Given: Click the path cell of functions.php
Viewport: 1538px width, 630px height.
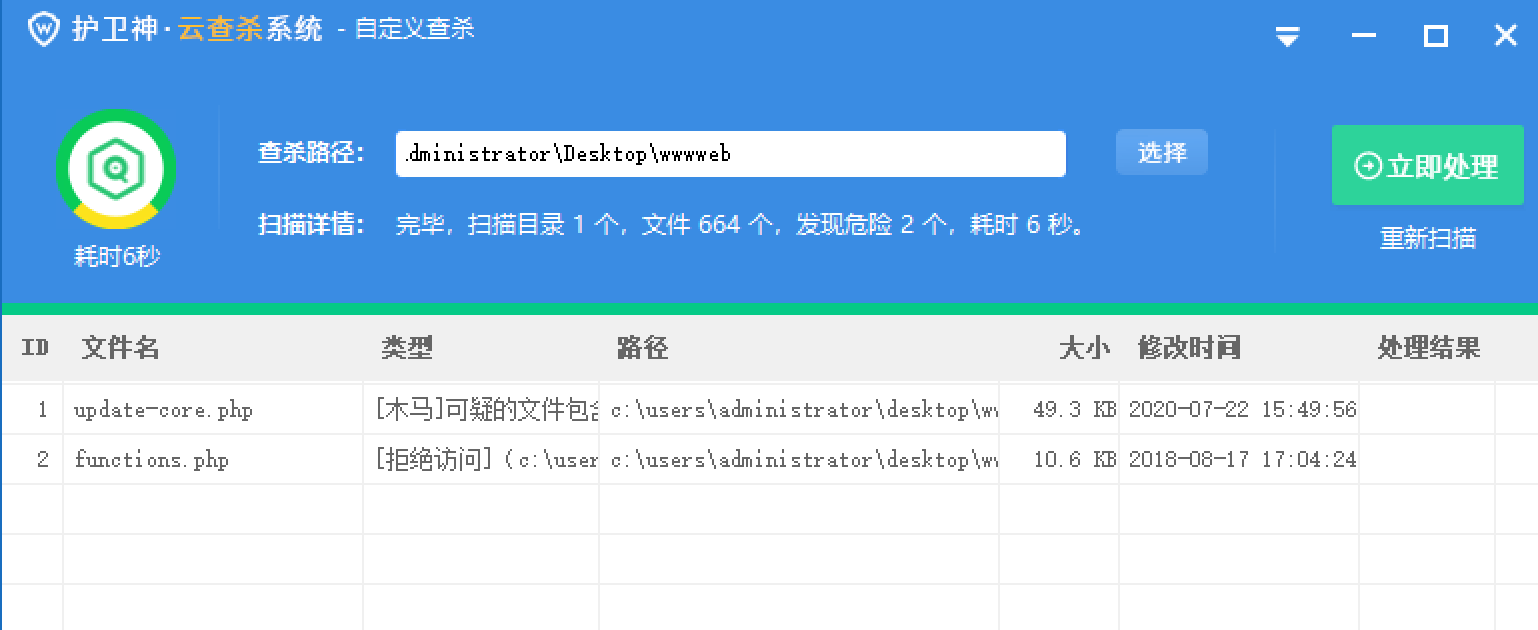Looking at the screenshot, I should [x=799, y=459].
